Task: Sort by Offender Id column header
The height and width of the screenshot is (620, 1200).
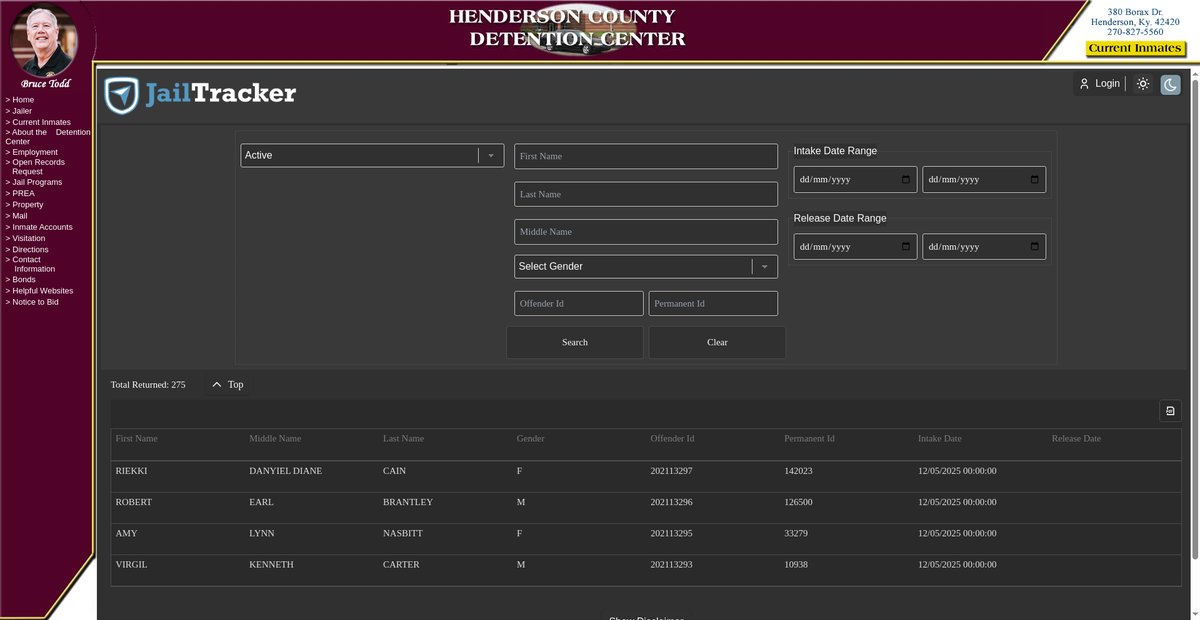Action: (672, 439)
